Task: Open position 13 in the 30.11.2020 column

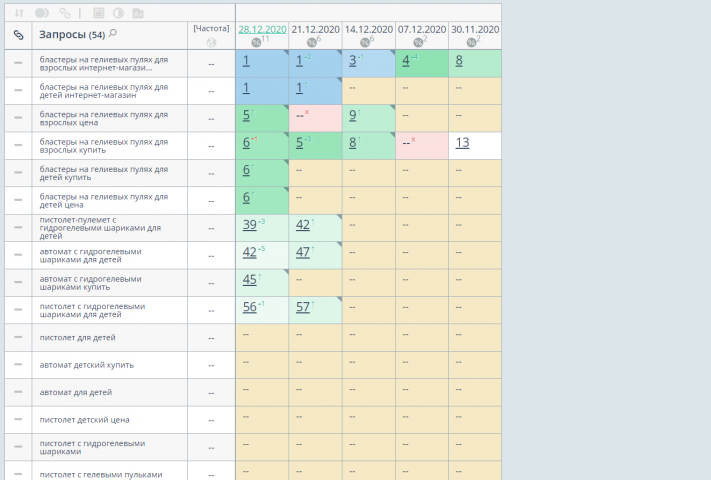Action: tap(462, 143)
